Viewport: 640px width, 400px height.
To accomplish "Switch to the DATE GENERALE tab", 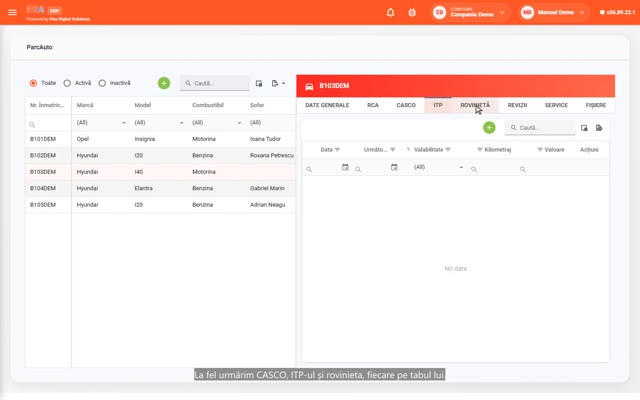I will (327, 105).
